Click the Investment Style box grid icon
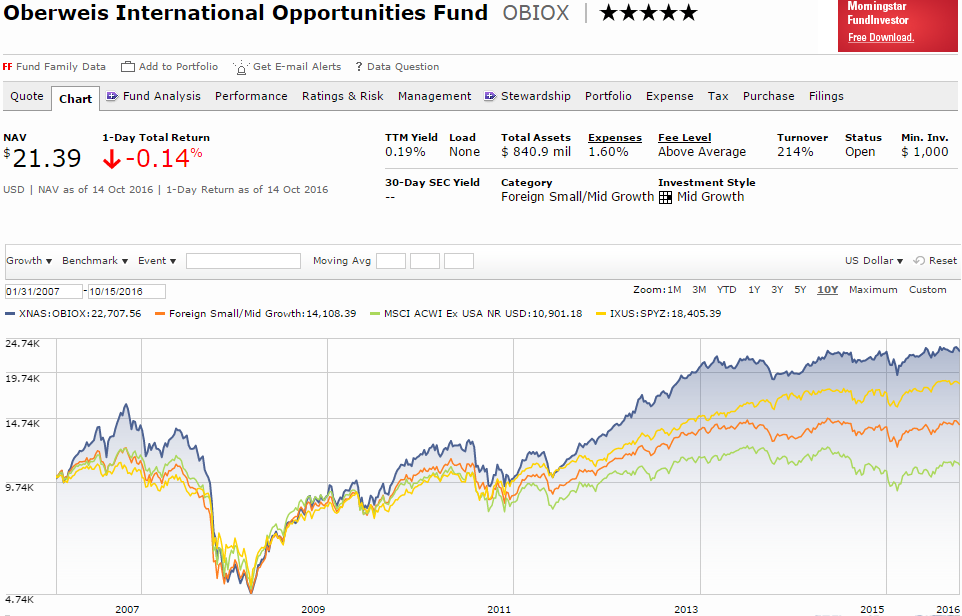 click(x=665, y=198)
